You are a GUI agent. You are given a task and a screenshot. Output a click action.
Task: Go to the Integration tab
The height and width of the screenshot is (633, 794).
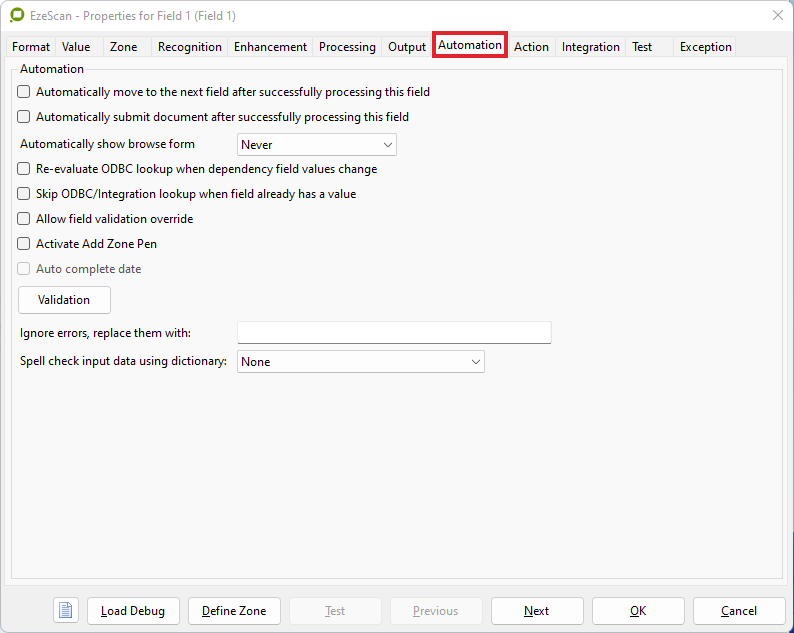[590, 47]
